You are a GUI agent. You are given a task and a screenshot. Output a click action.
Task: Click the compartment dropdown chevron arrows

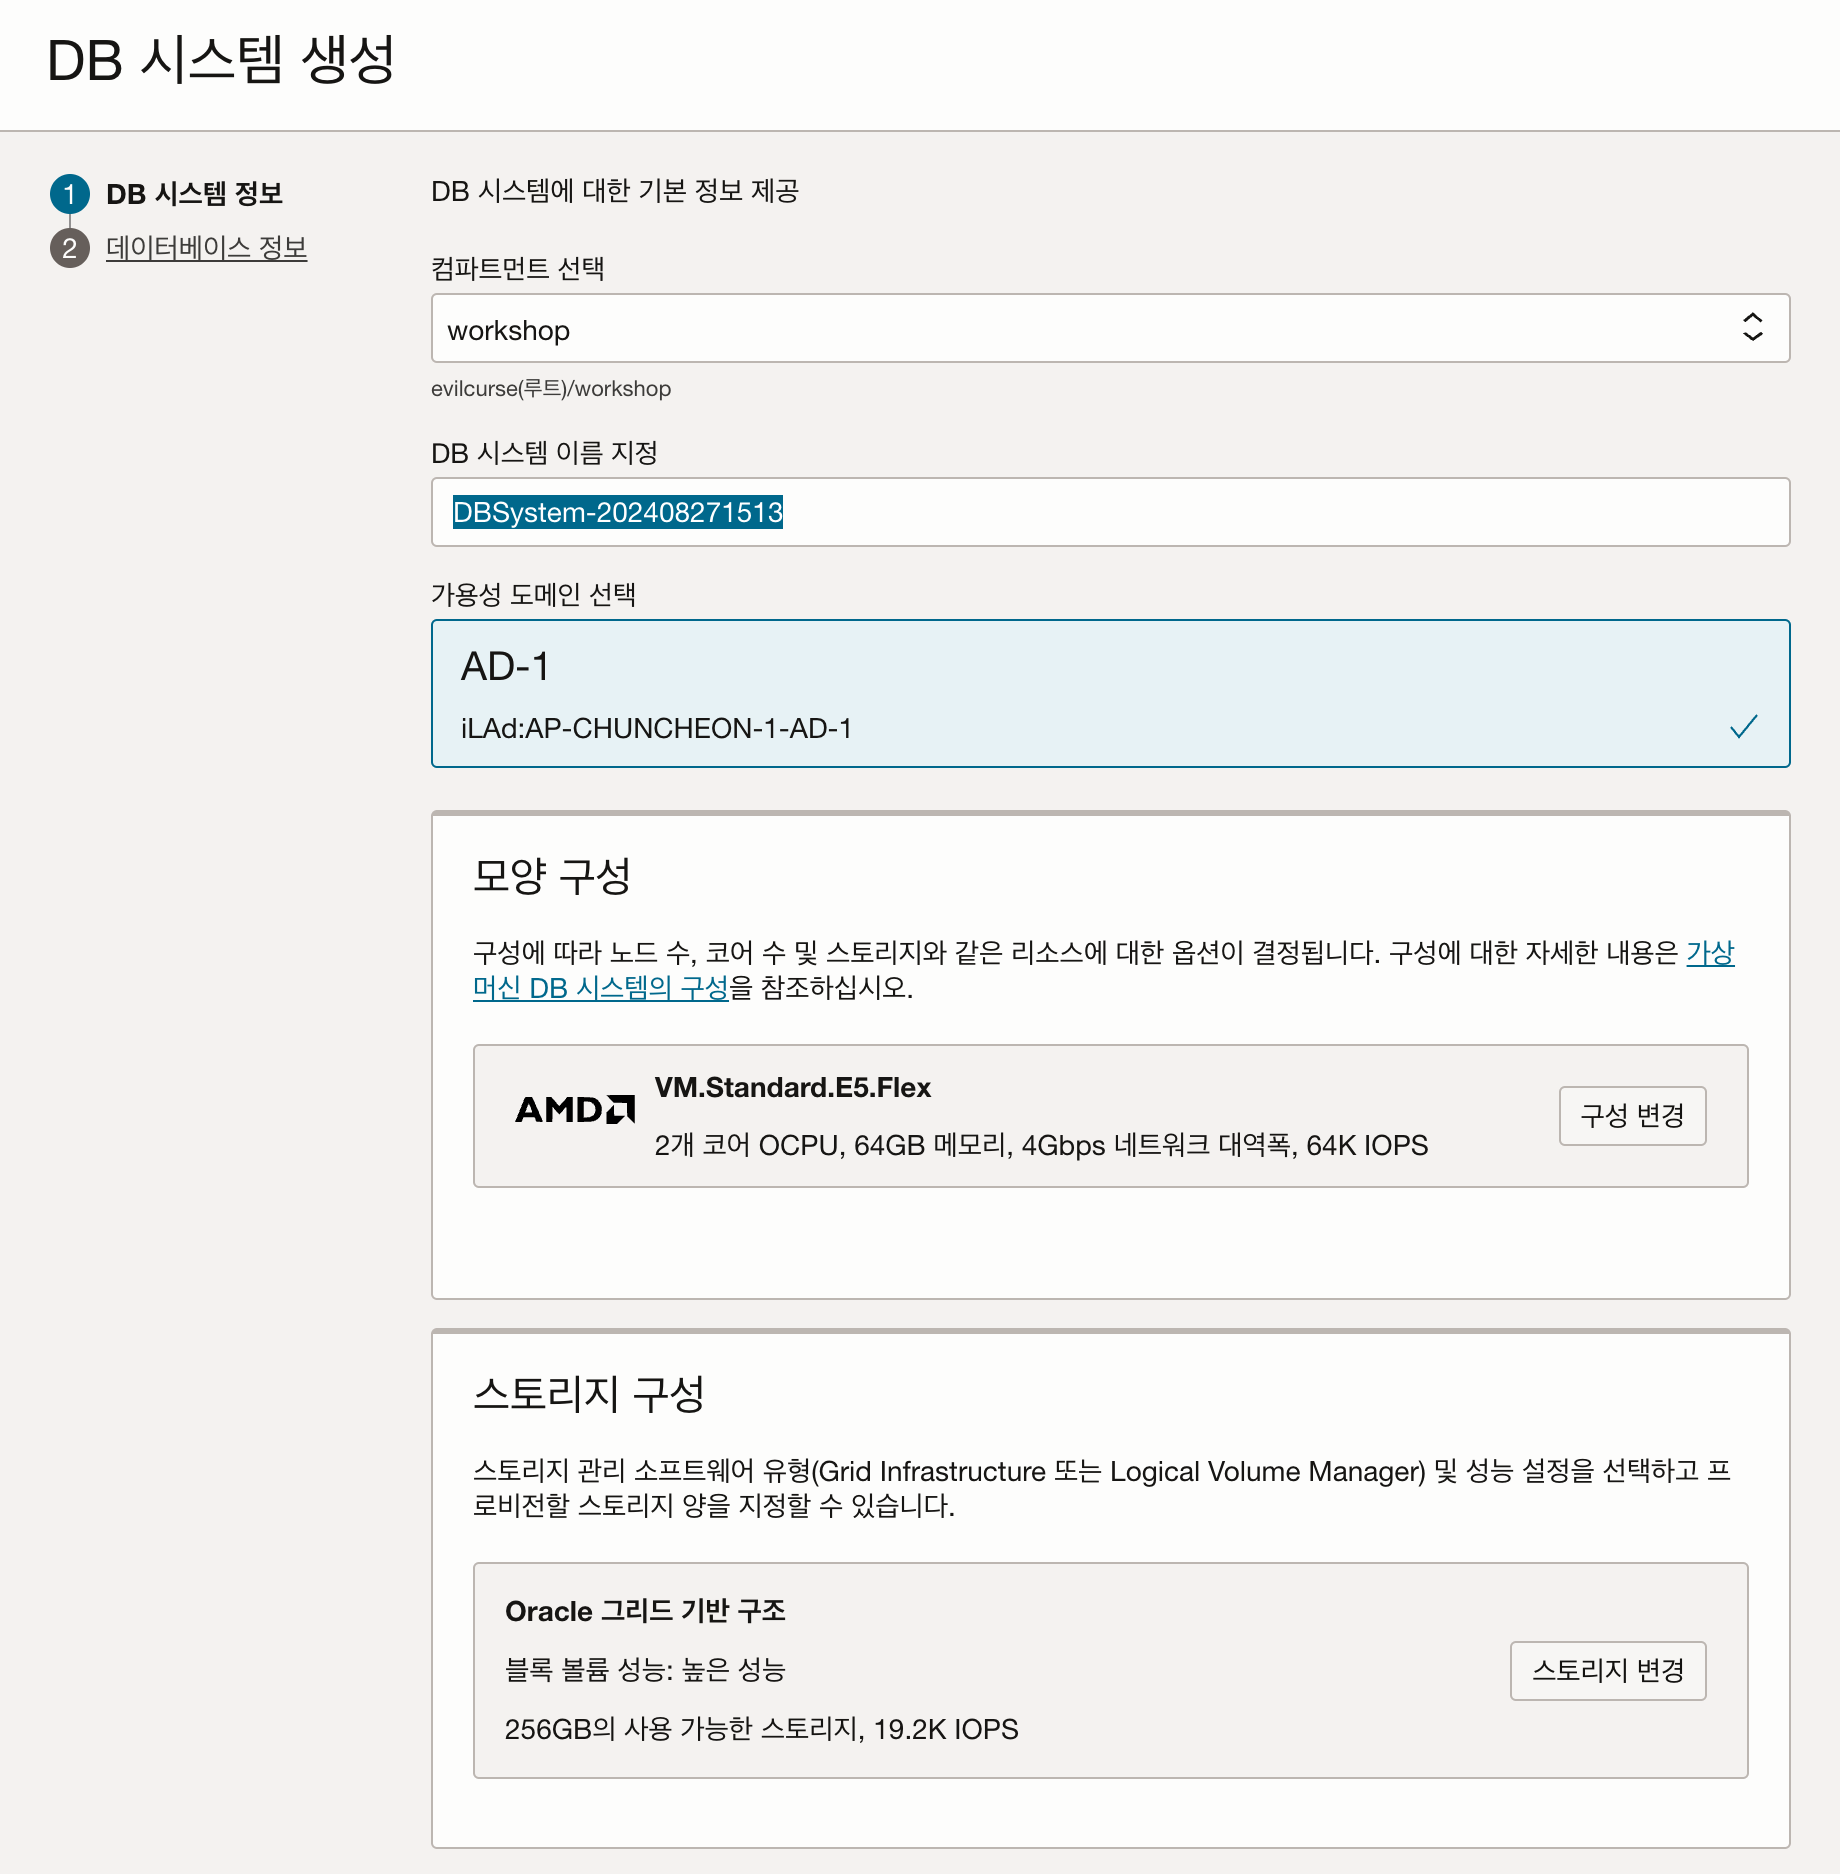pos(1752,327)
